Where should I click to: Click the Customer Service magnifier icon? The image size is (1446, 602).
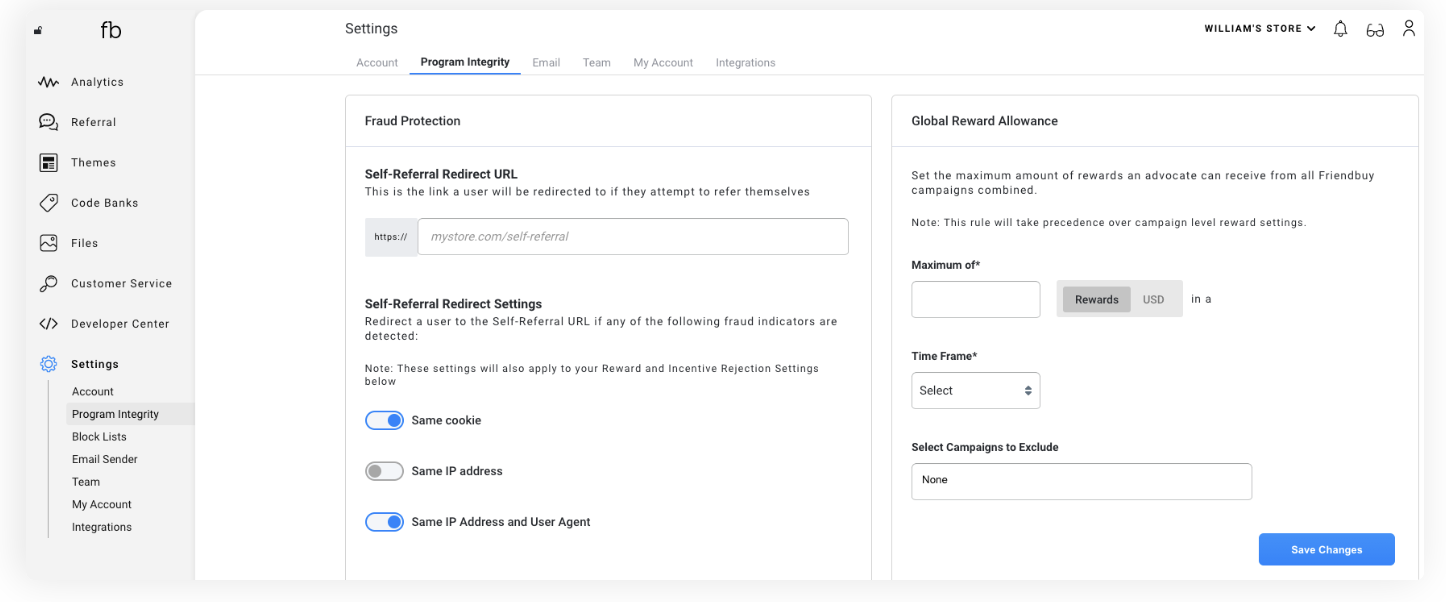pos(48,284)
